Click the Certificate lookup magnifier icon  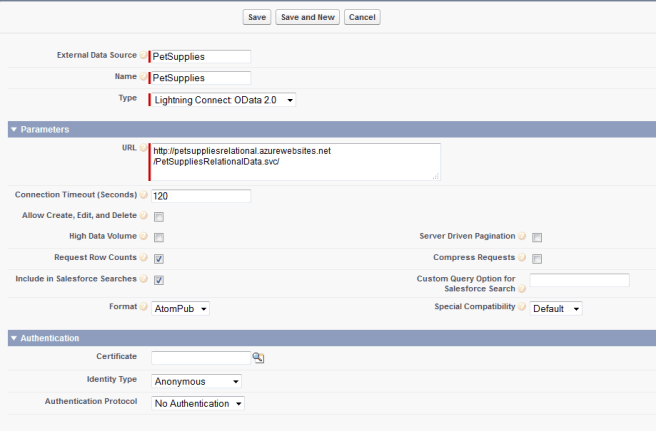coord(257,357)
